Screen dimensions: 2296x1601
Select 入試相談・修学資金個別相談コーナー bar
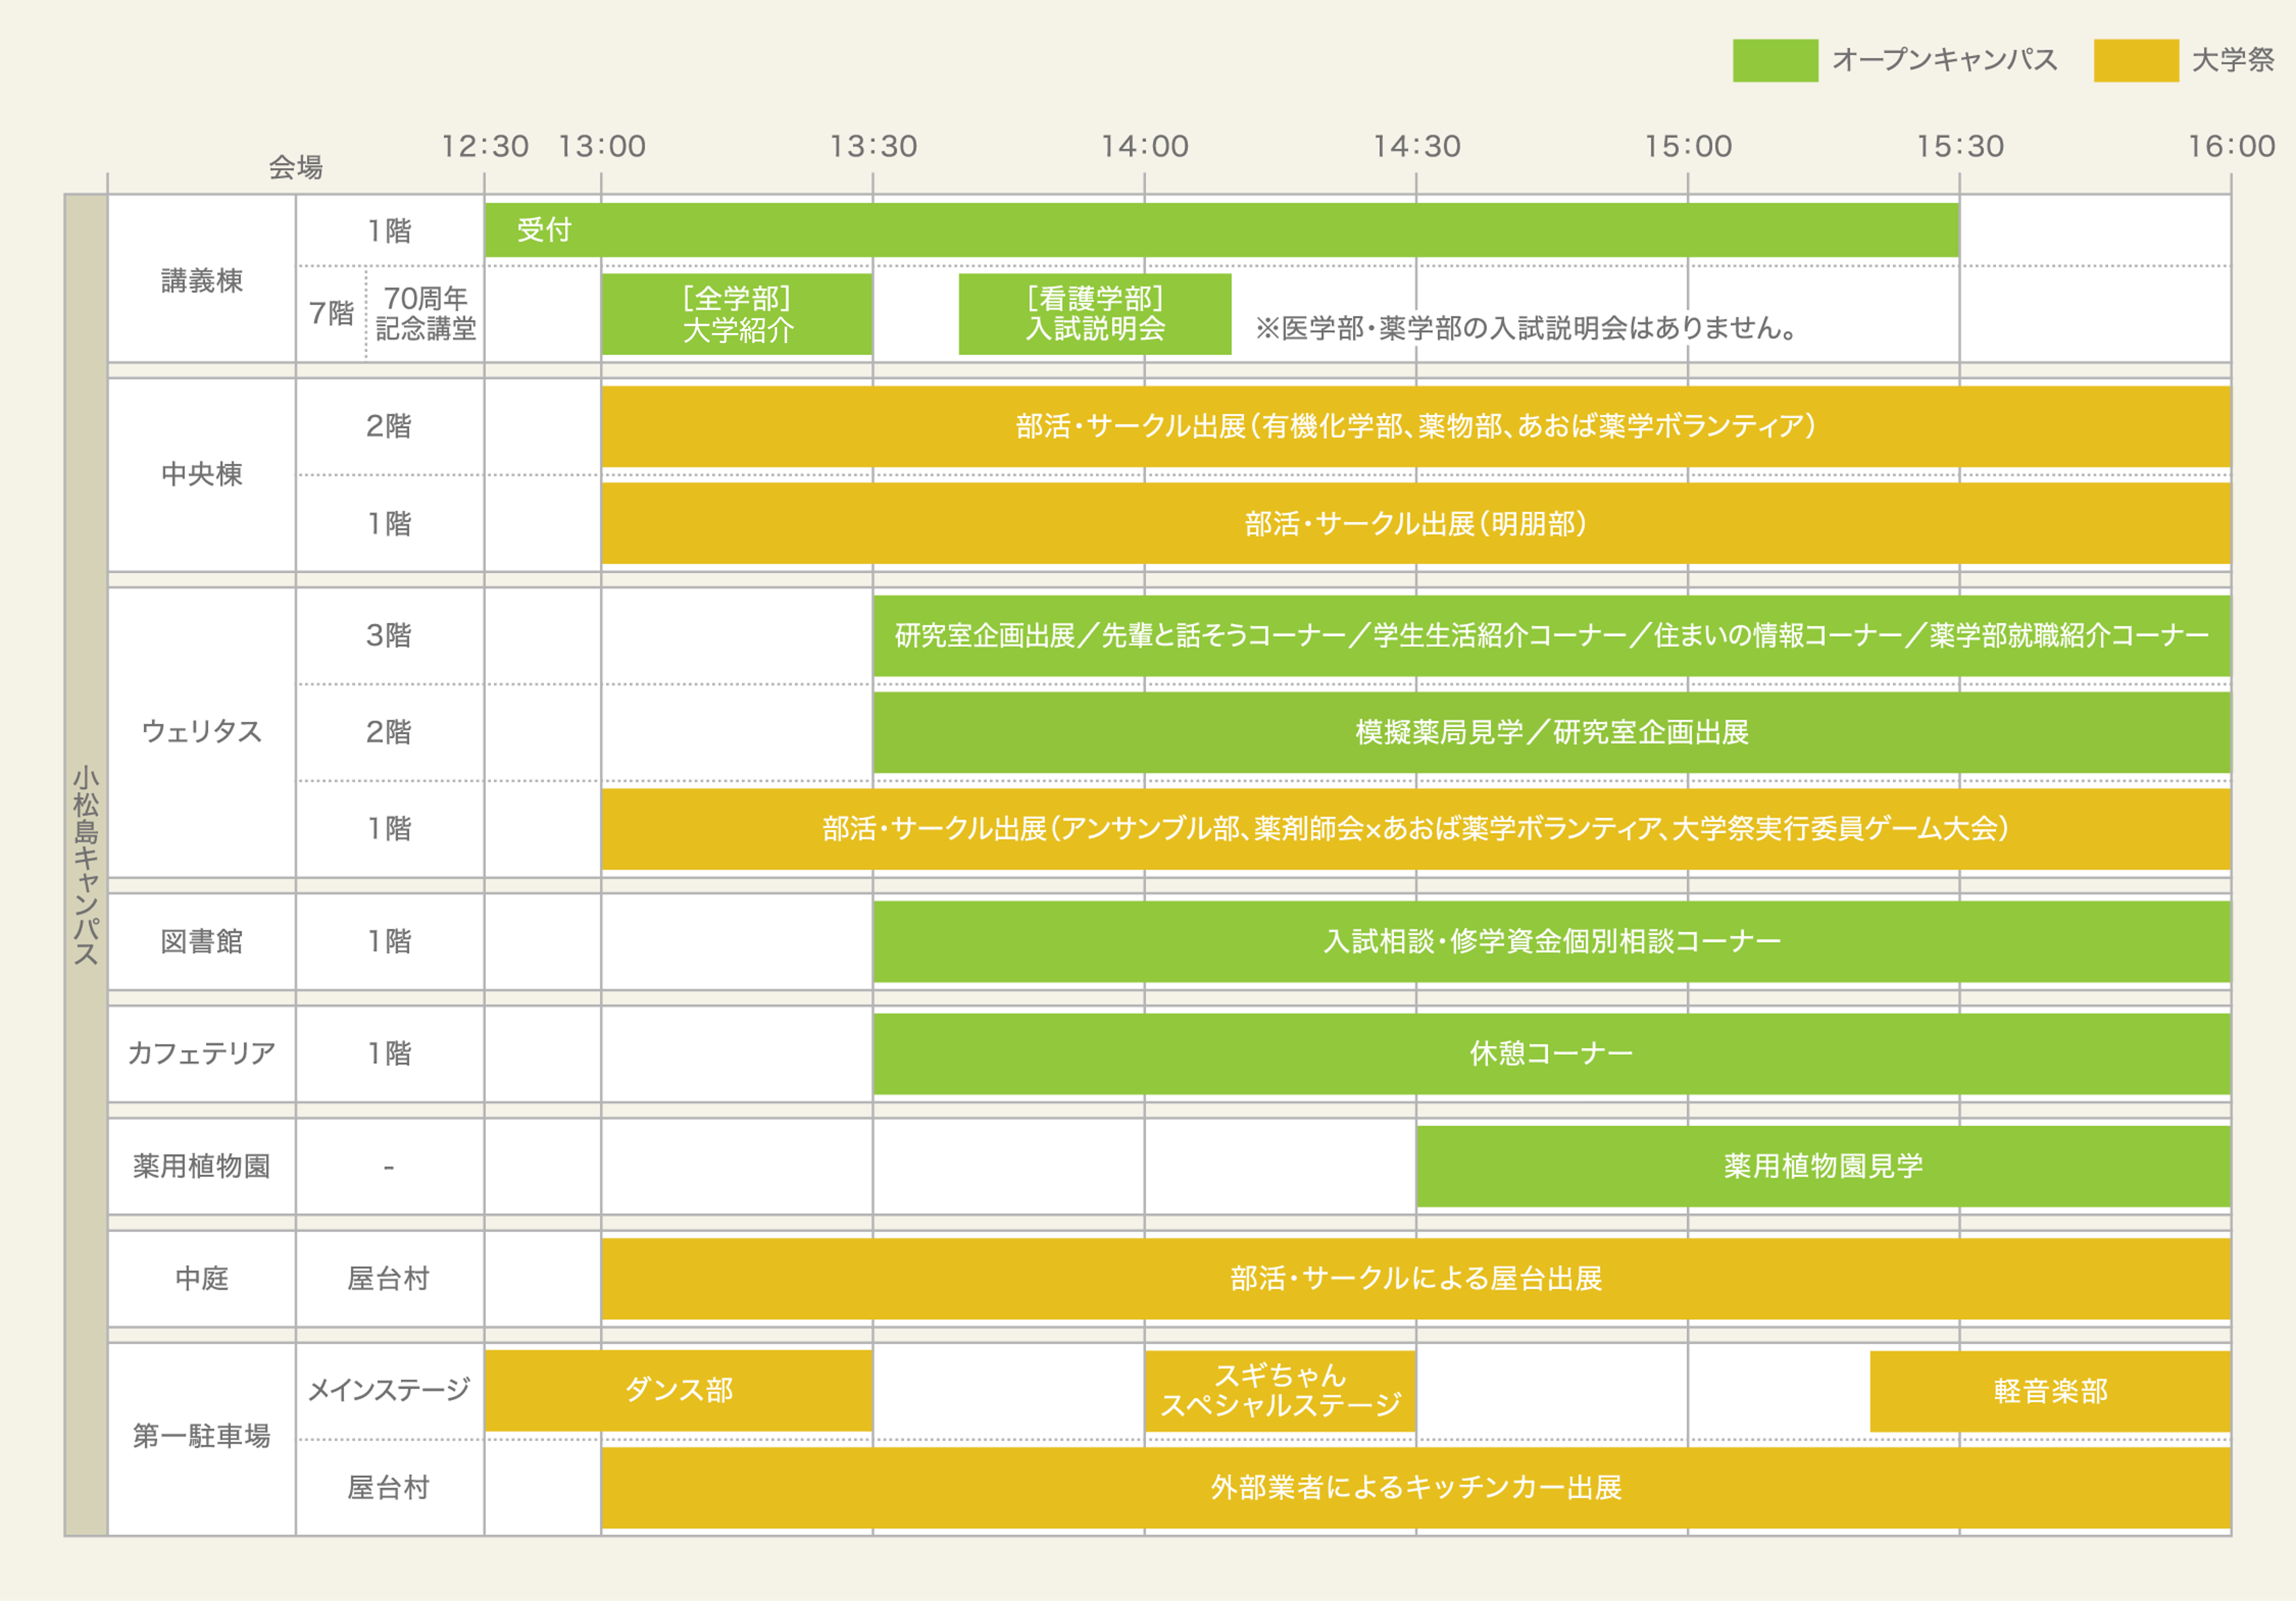tap(1552, 941)
